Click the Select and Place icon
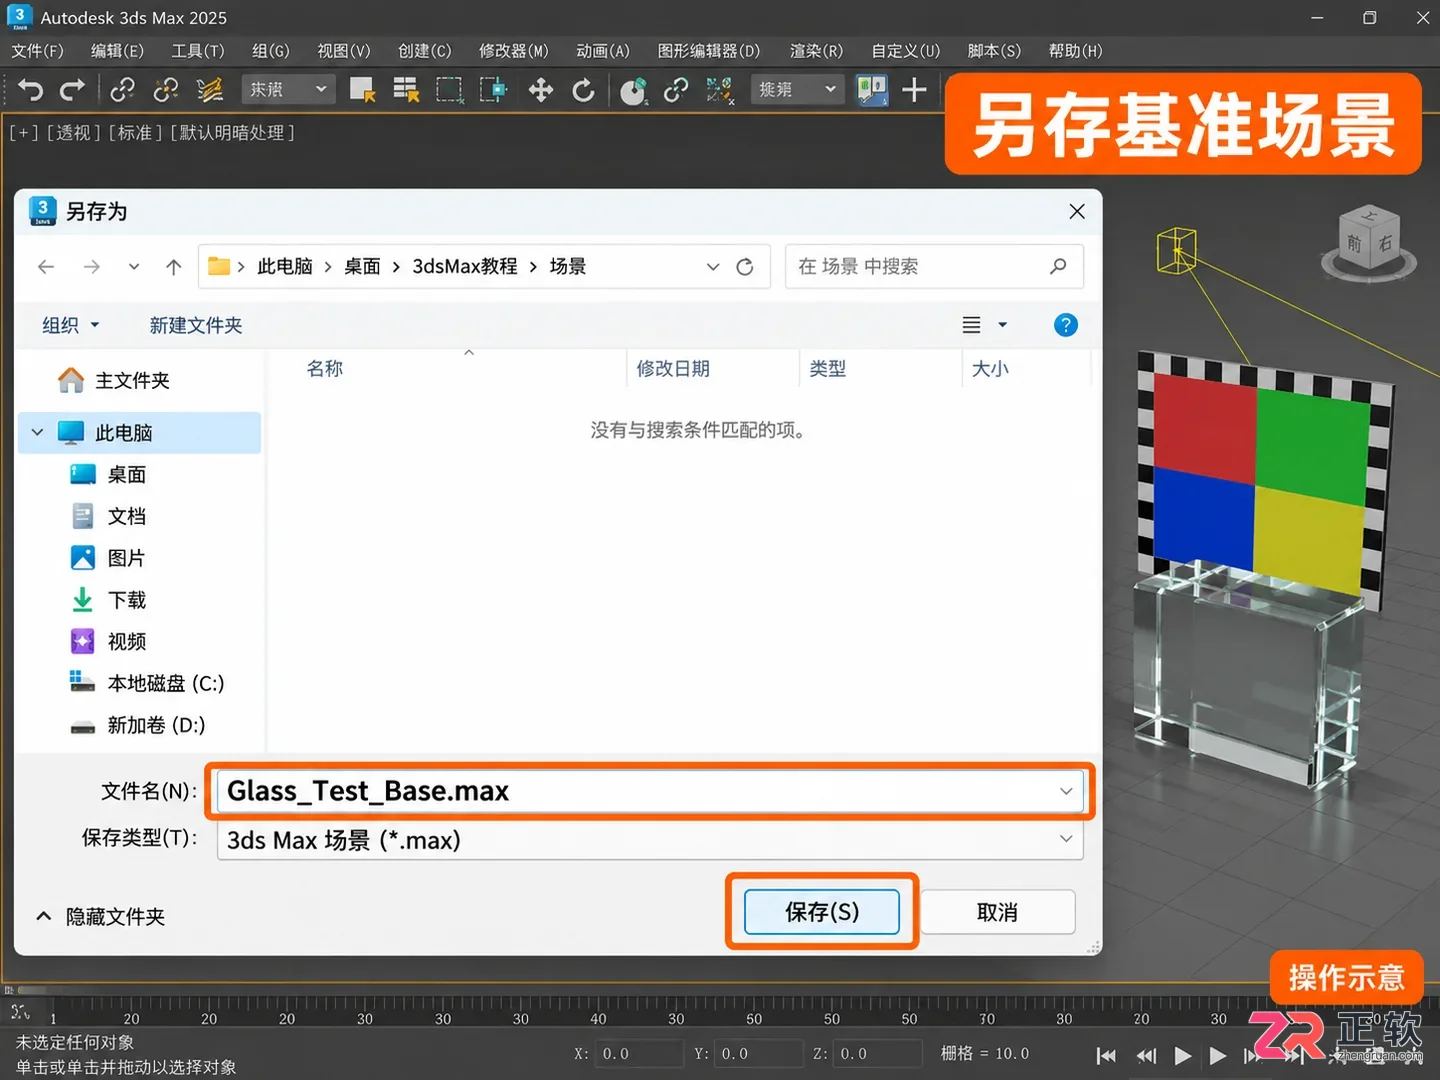The image size is (1440, 1080). tap(633, 91)
